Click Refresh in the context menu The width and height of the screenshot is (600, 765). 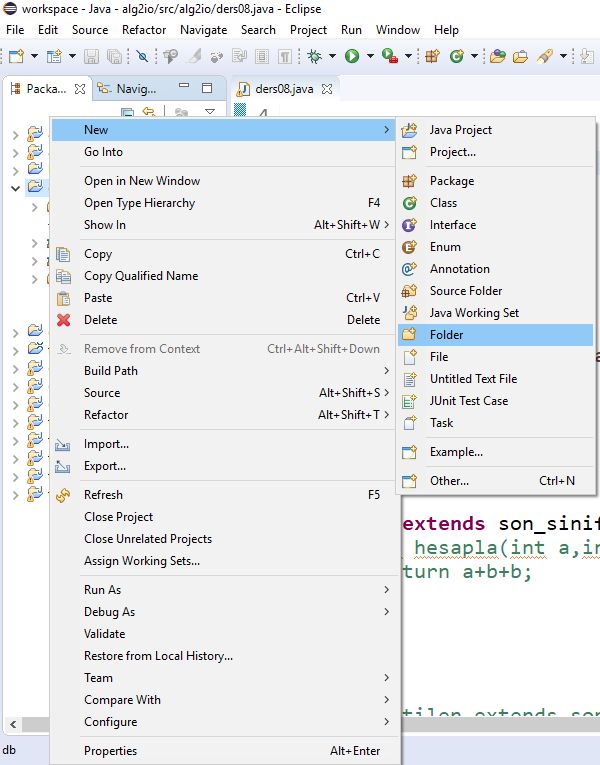(223, 495)
